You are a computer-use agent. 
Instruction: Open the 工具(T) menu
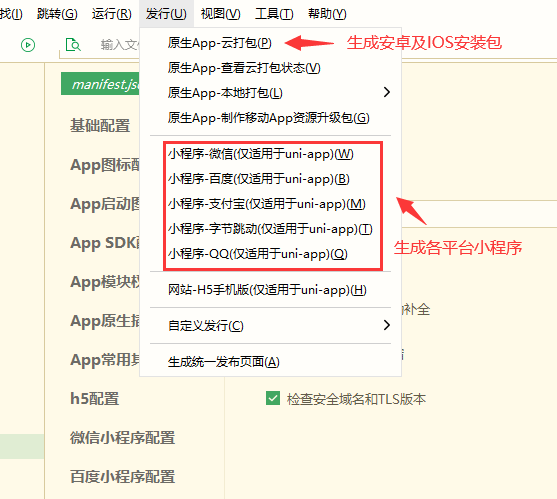click(274, 14)
